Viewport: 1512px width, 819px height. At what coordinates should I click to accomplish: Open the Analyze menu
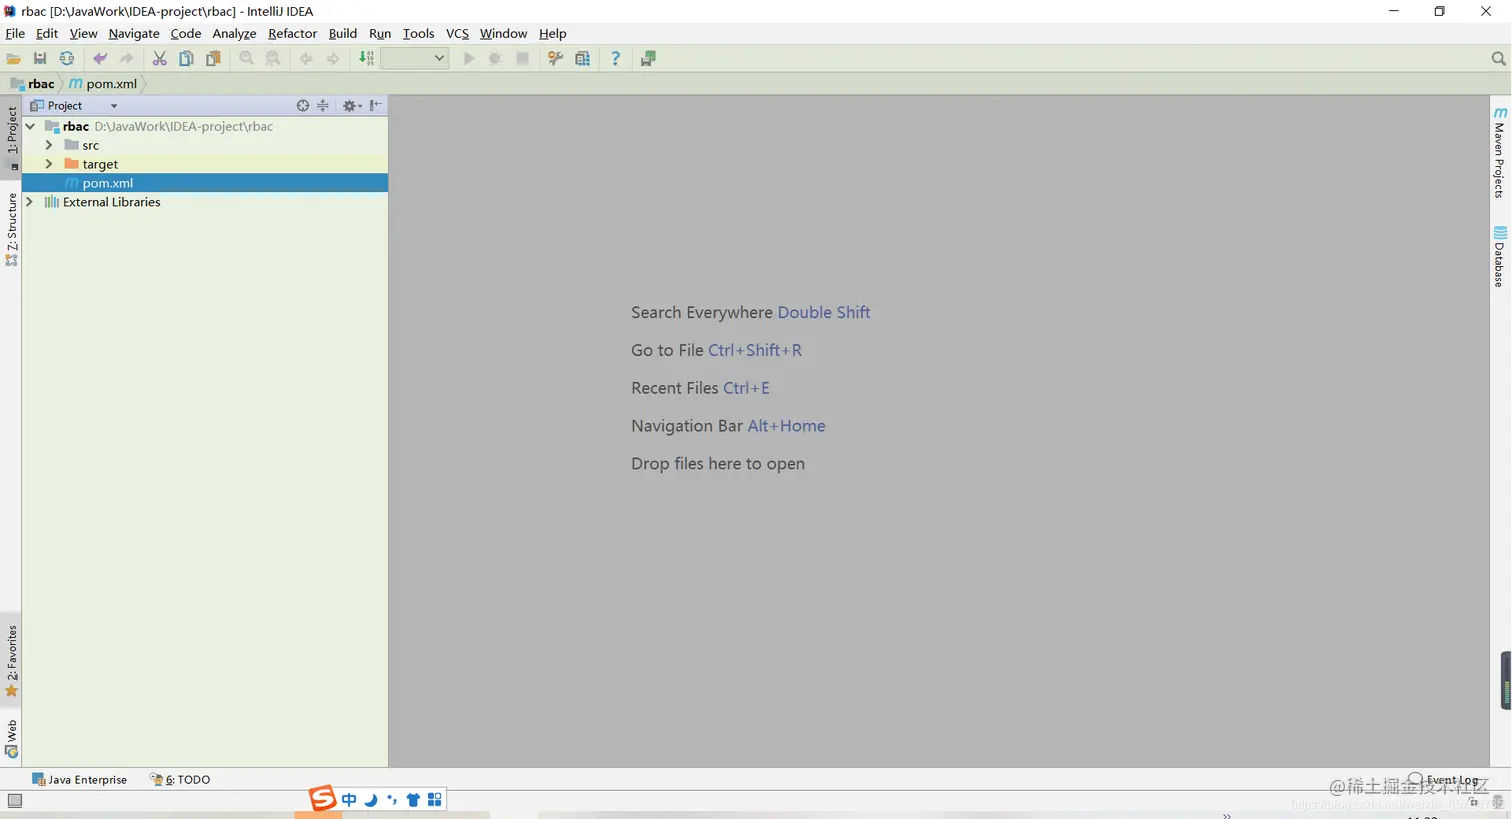tap(234, 33)
